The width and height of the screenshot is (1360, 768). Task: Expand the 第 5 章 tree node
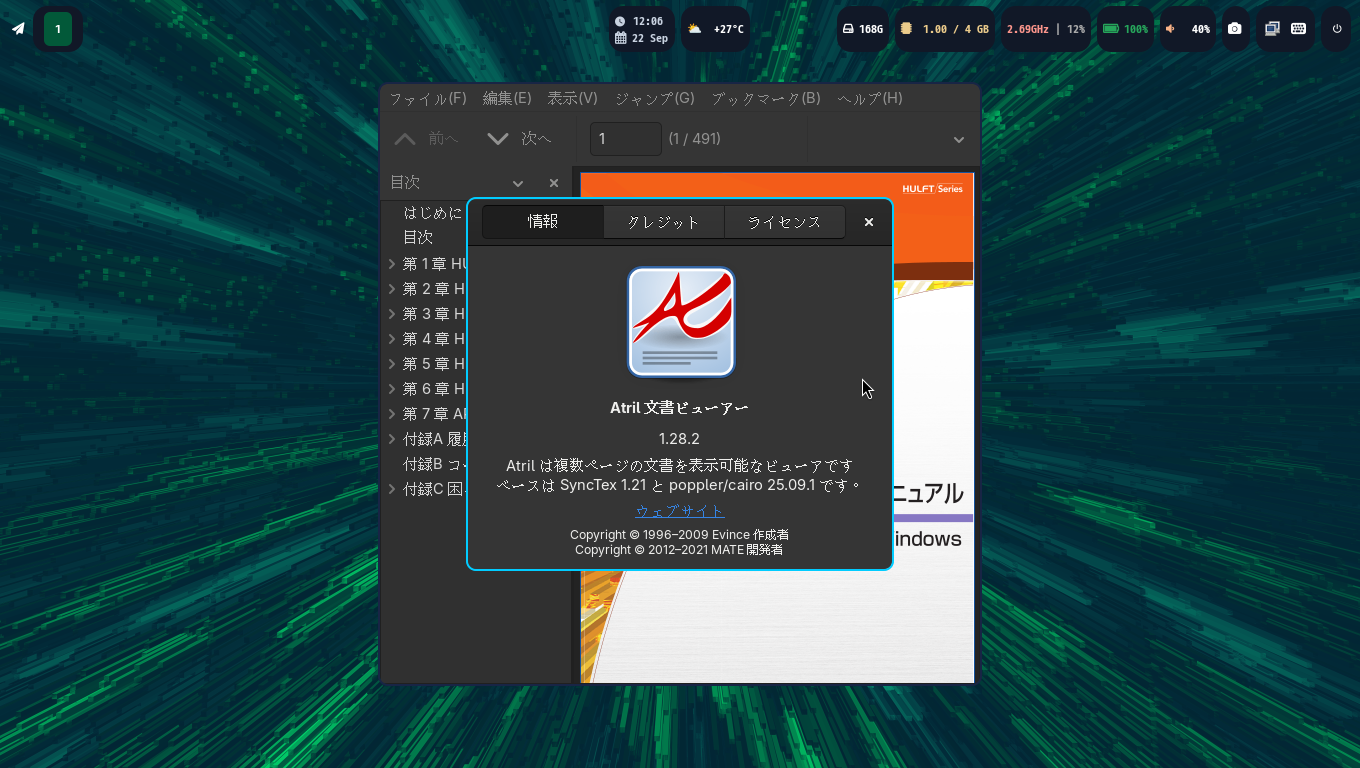tap(392, 364)
